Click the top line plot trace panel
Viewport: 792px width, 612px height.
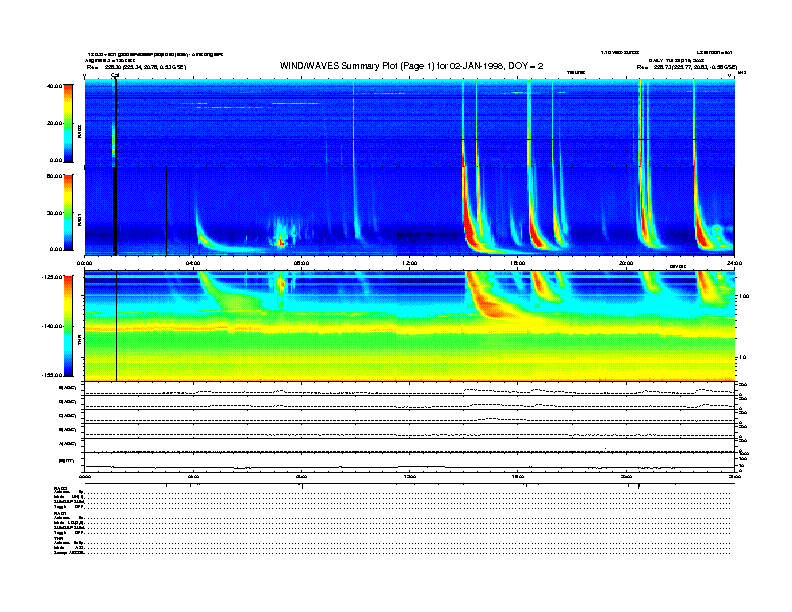(409, 389)
